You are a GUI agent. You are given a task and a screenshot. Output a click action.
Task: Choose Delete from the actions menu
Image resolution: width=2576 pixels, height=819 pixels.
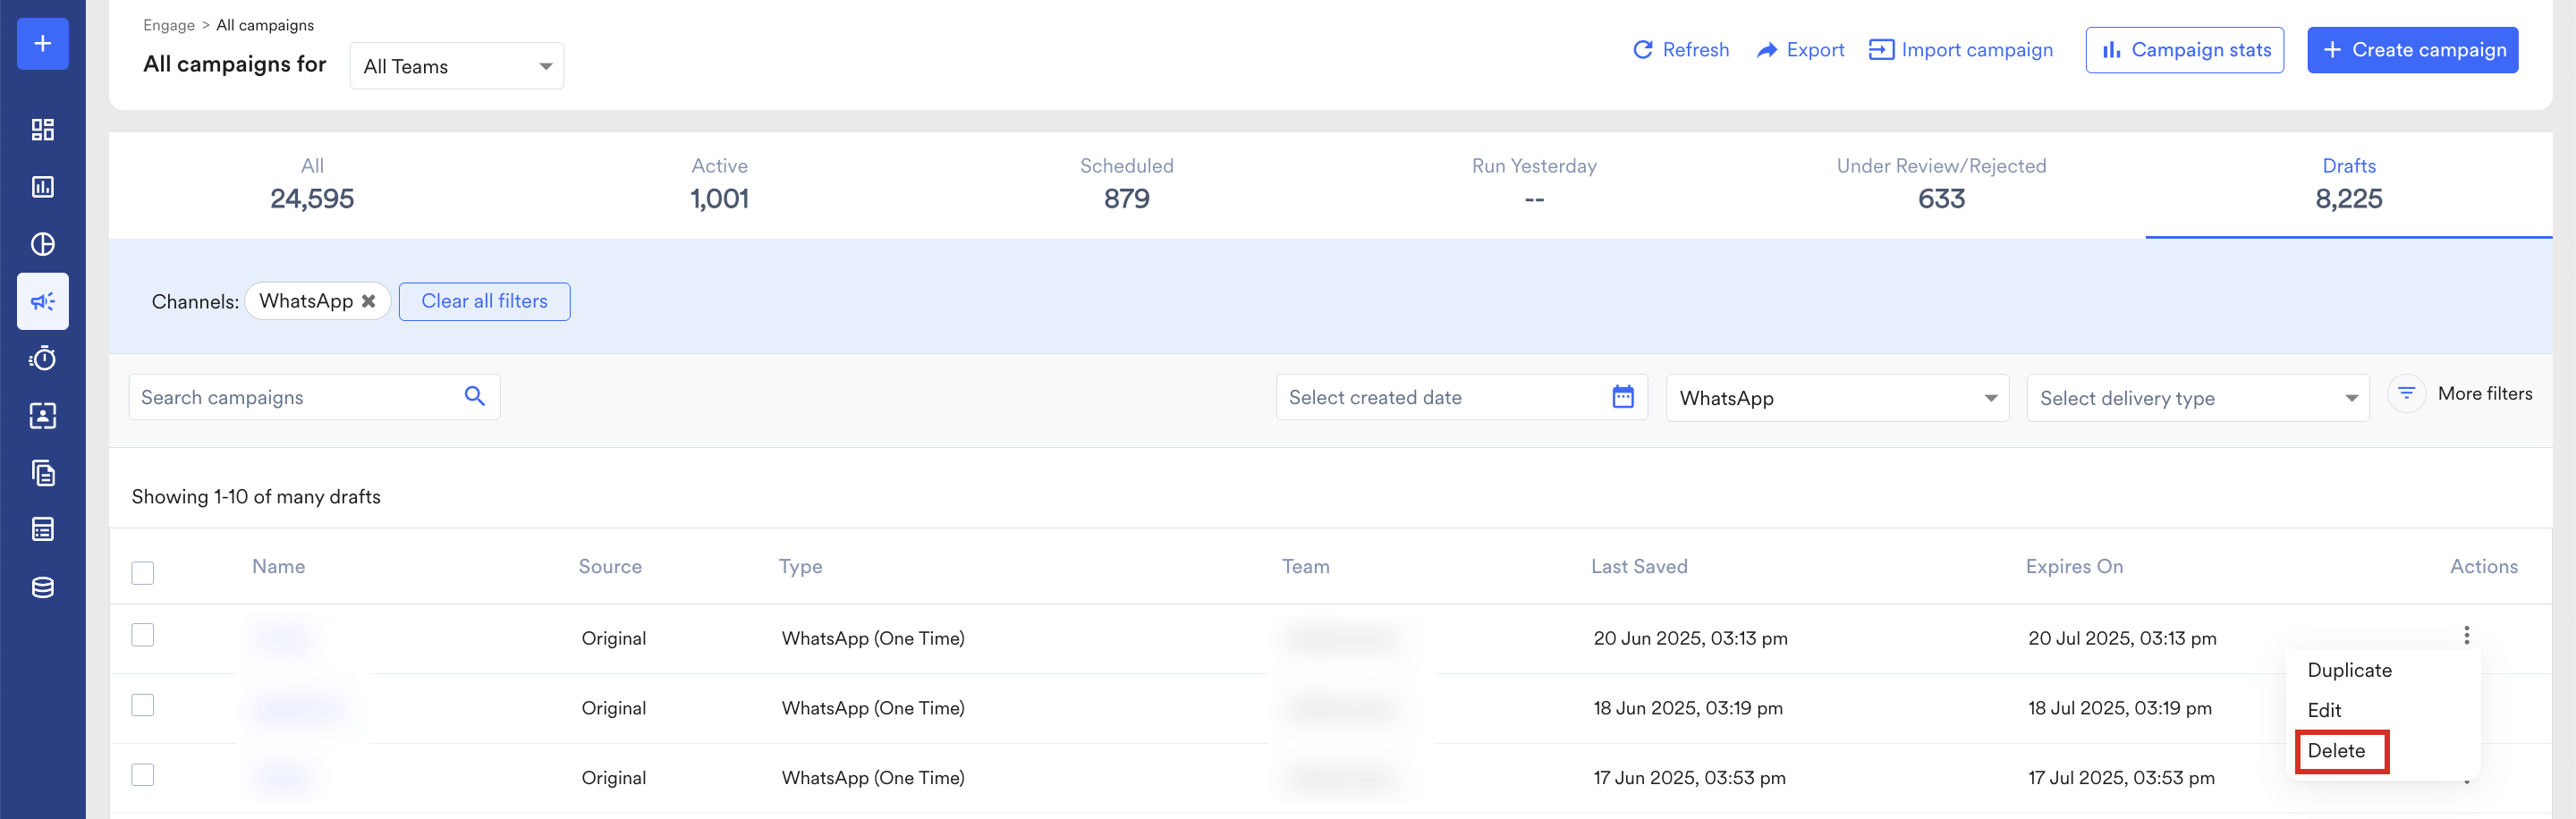(2337, 751)
